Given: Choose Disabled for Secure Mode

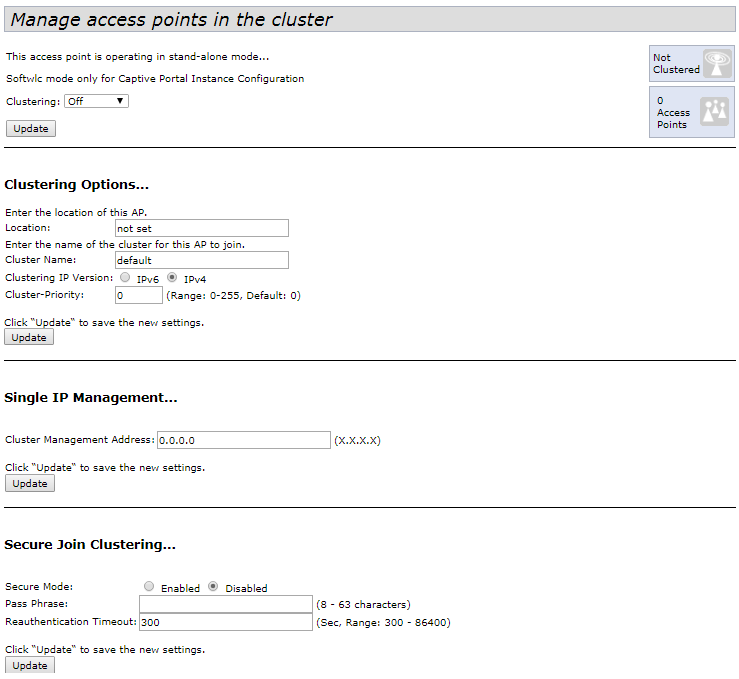Looking at the screenshot, I should [x=213, y=587].
